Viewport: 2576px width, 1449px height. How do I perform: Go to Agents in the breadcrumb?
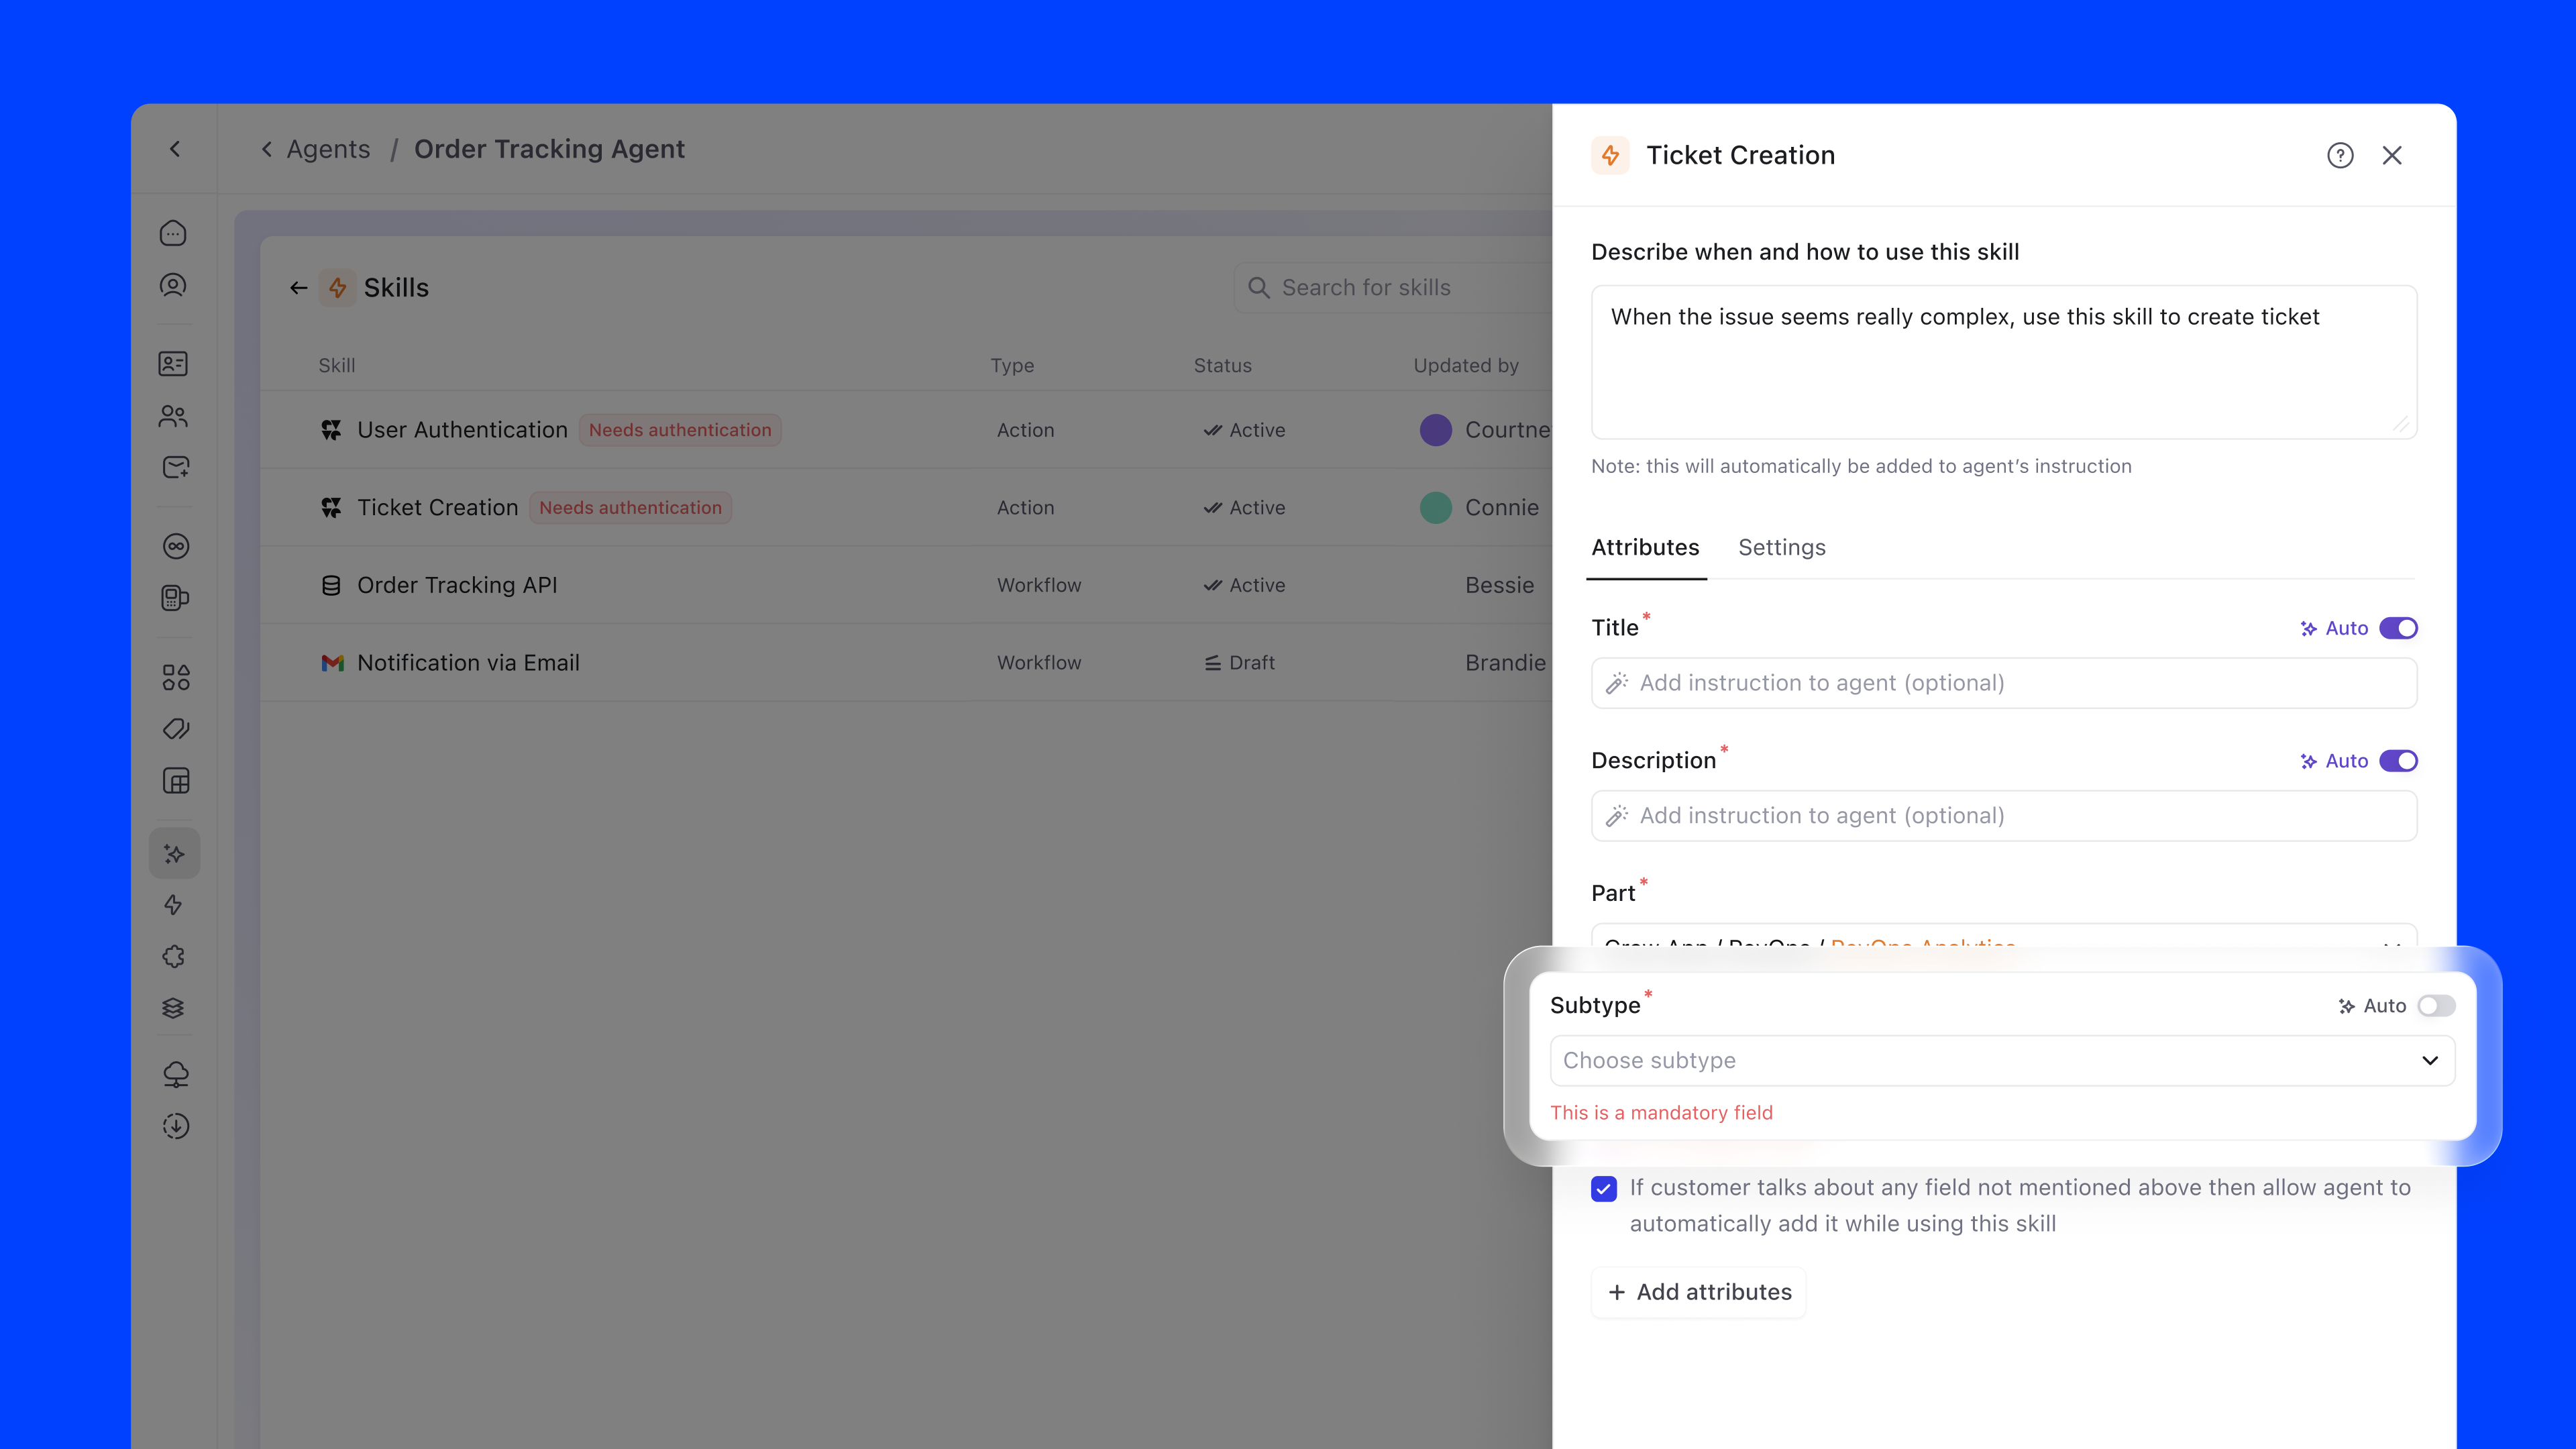pos(328,149)
